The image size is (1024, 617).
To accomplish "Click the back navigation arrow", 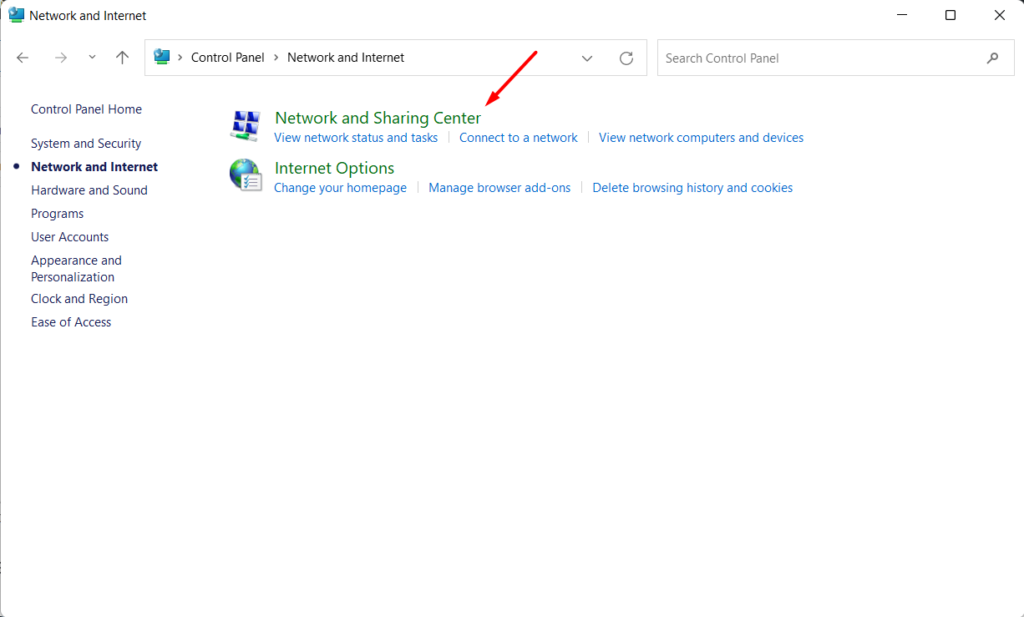I will 22,58.
